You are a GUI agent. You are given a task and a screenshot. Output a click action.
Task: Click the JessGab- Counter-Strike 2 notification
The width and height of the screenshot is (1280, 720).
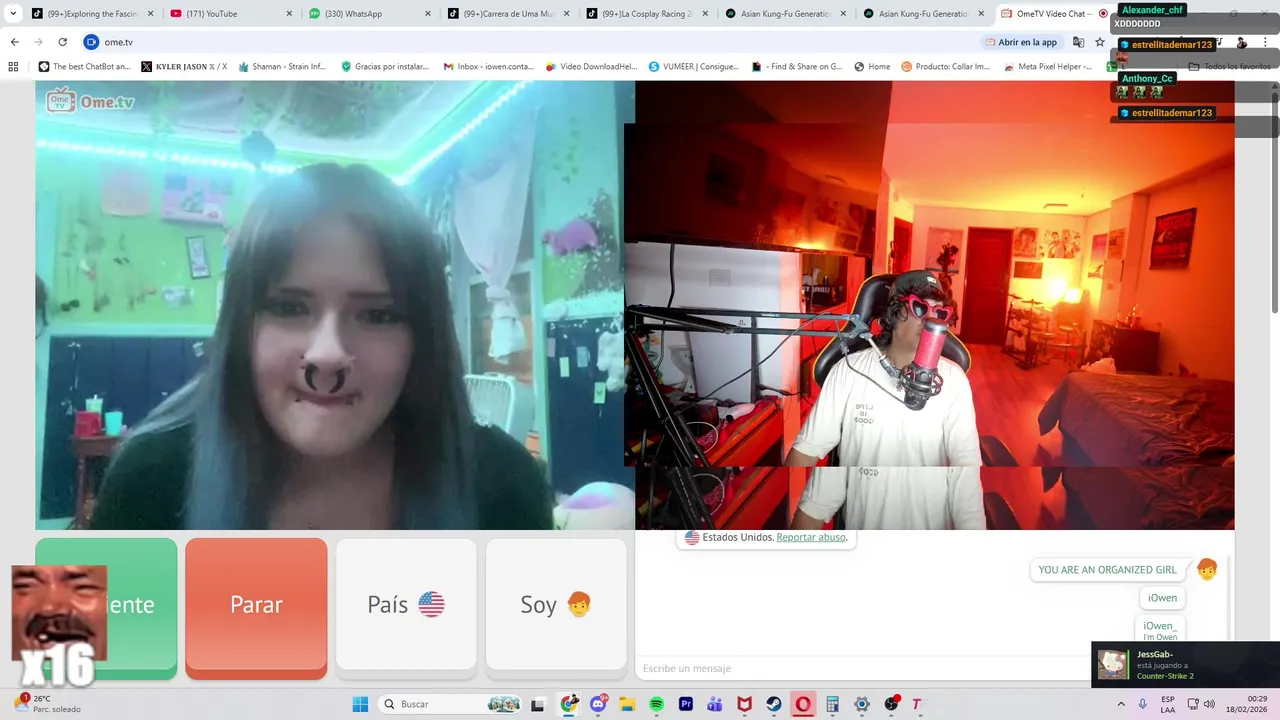1185,665
